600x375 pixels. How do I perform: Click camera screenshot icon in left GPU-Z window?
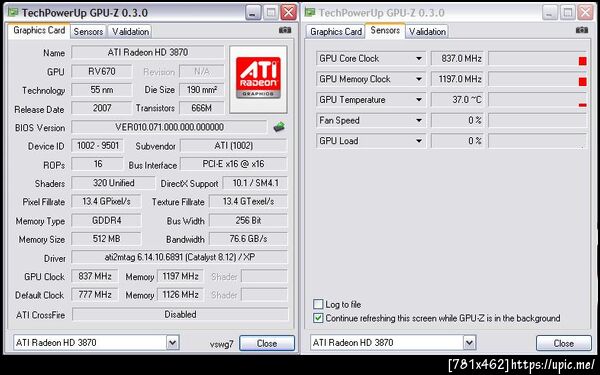285,30
